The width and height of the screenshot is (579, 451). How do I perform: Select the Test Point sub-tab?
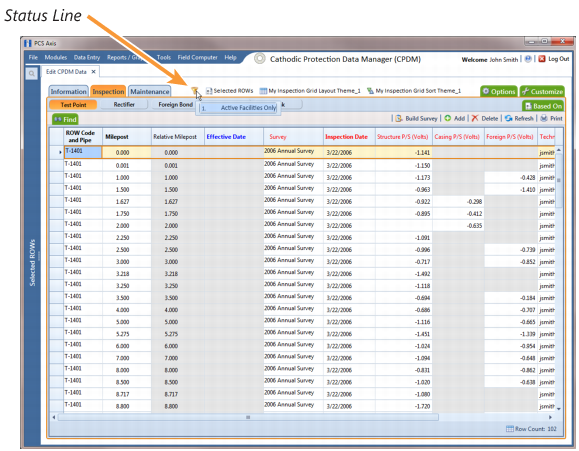73,105
